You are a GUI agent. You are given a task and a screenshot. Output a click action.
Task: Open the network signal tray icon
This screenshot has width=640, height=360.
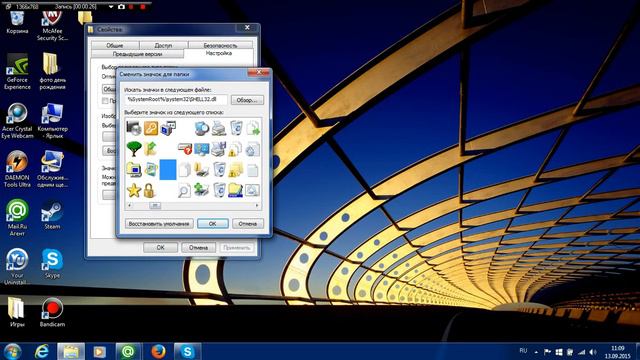581,352
